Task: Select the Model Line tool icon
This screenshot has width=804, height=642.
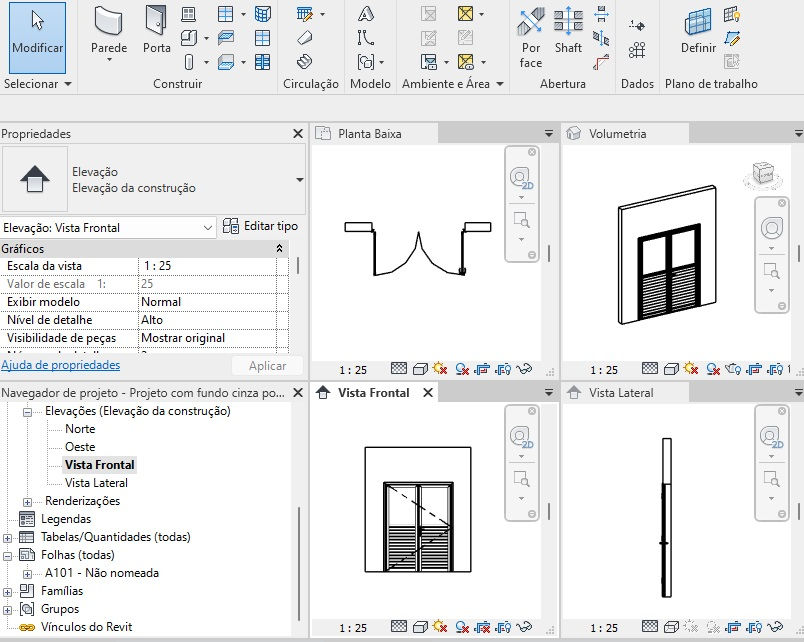Action: [x=366, y=38]
